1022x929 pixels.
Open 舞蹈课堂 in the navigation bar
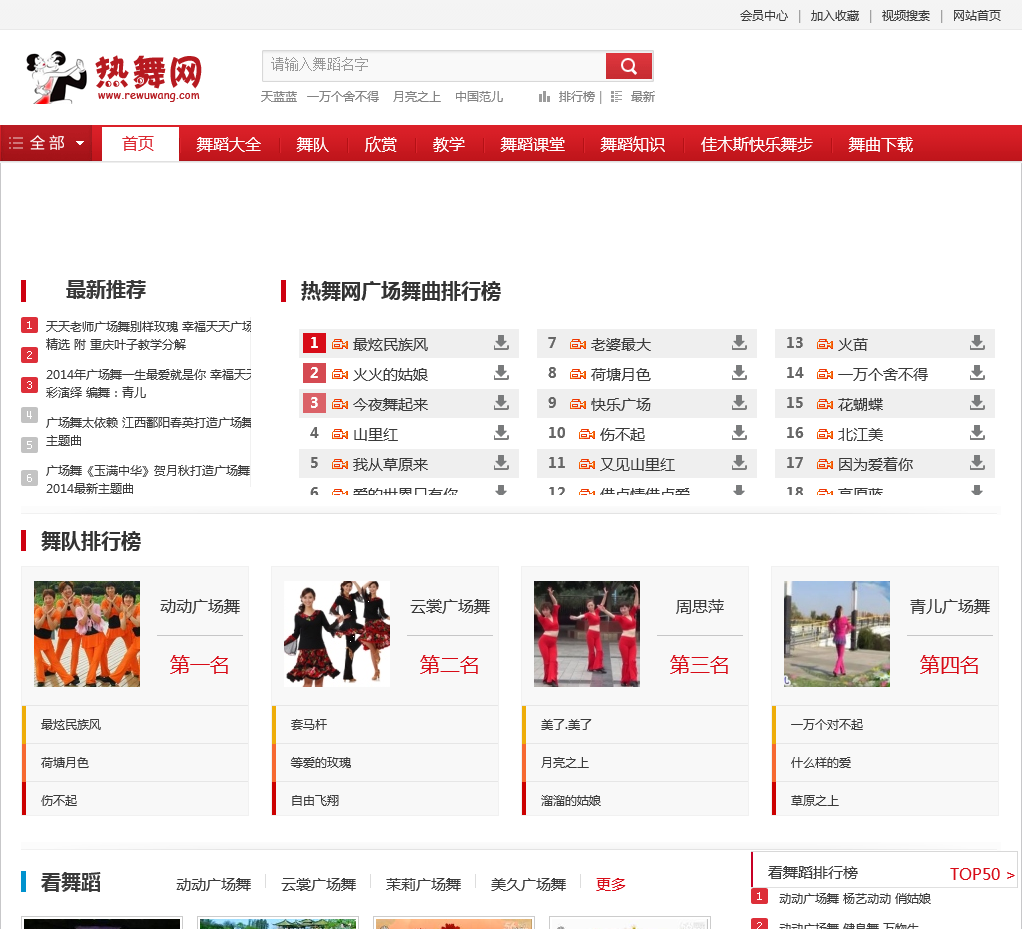(x=533, y=145)
